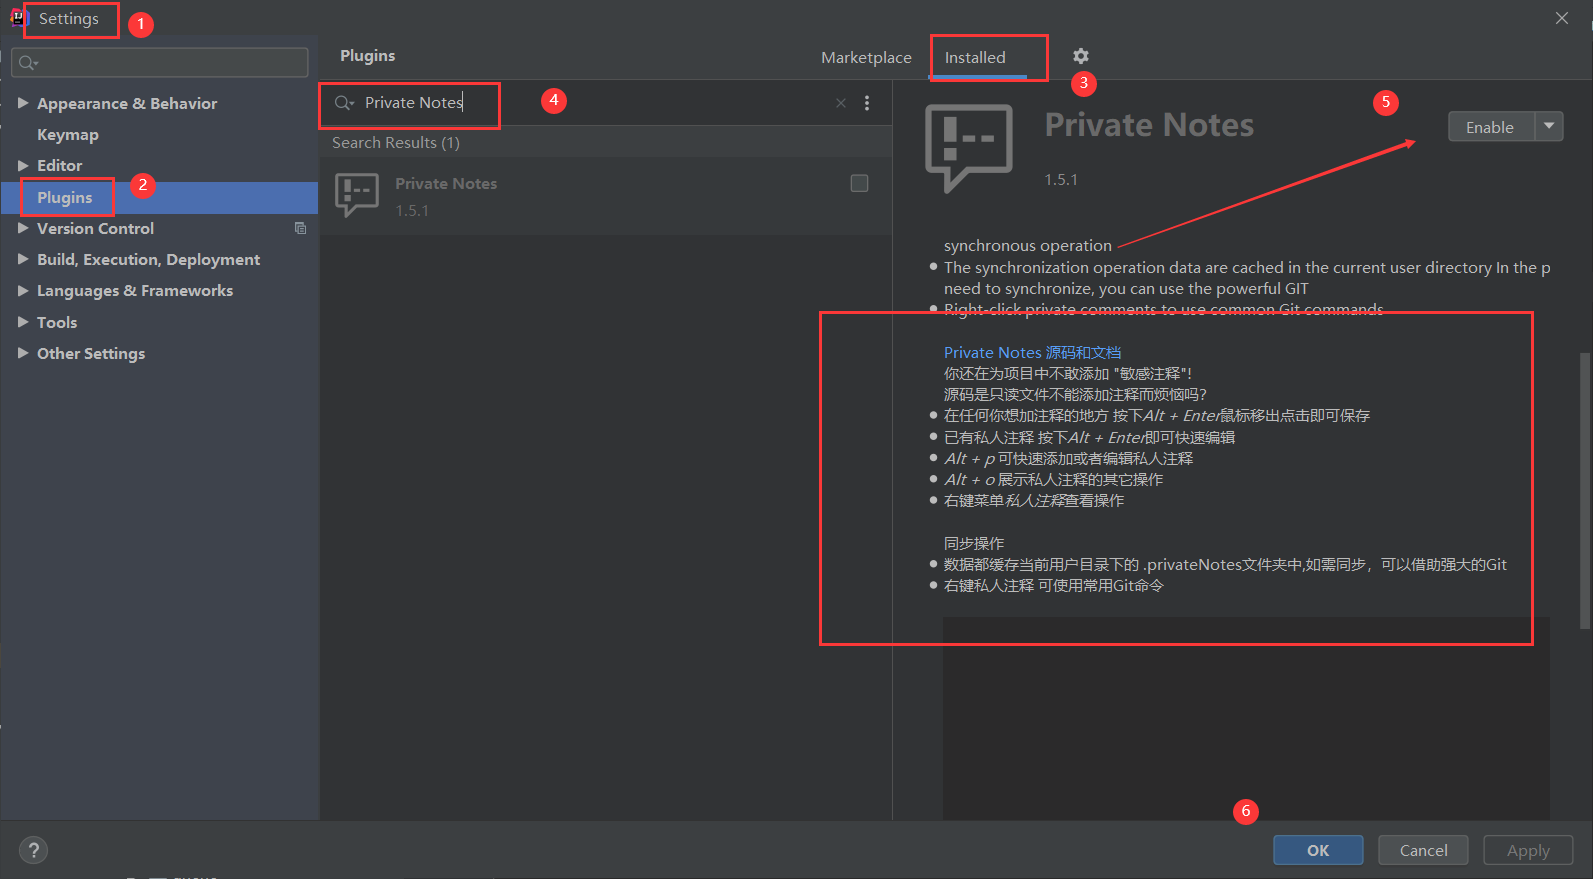
Task: Click the Cancel button
Action: 1423,850
